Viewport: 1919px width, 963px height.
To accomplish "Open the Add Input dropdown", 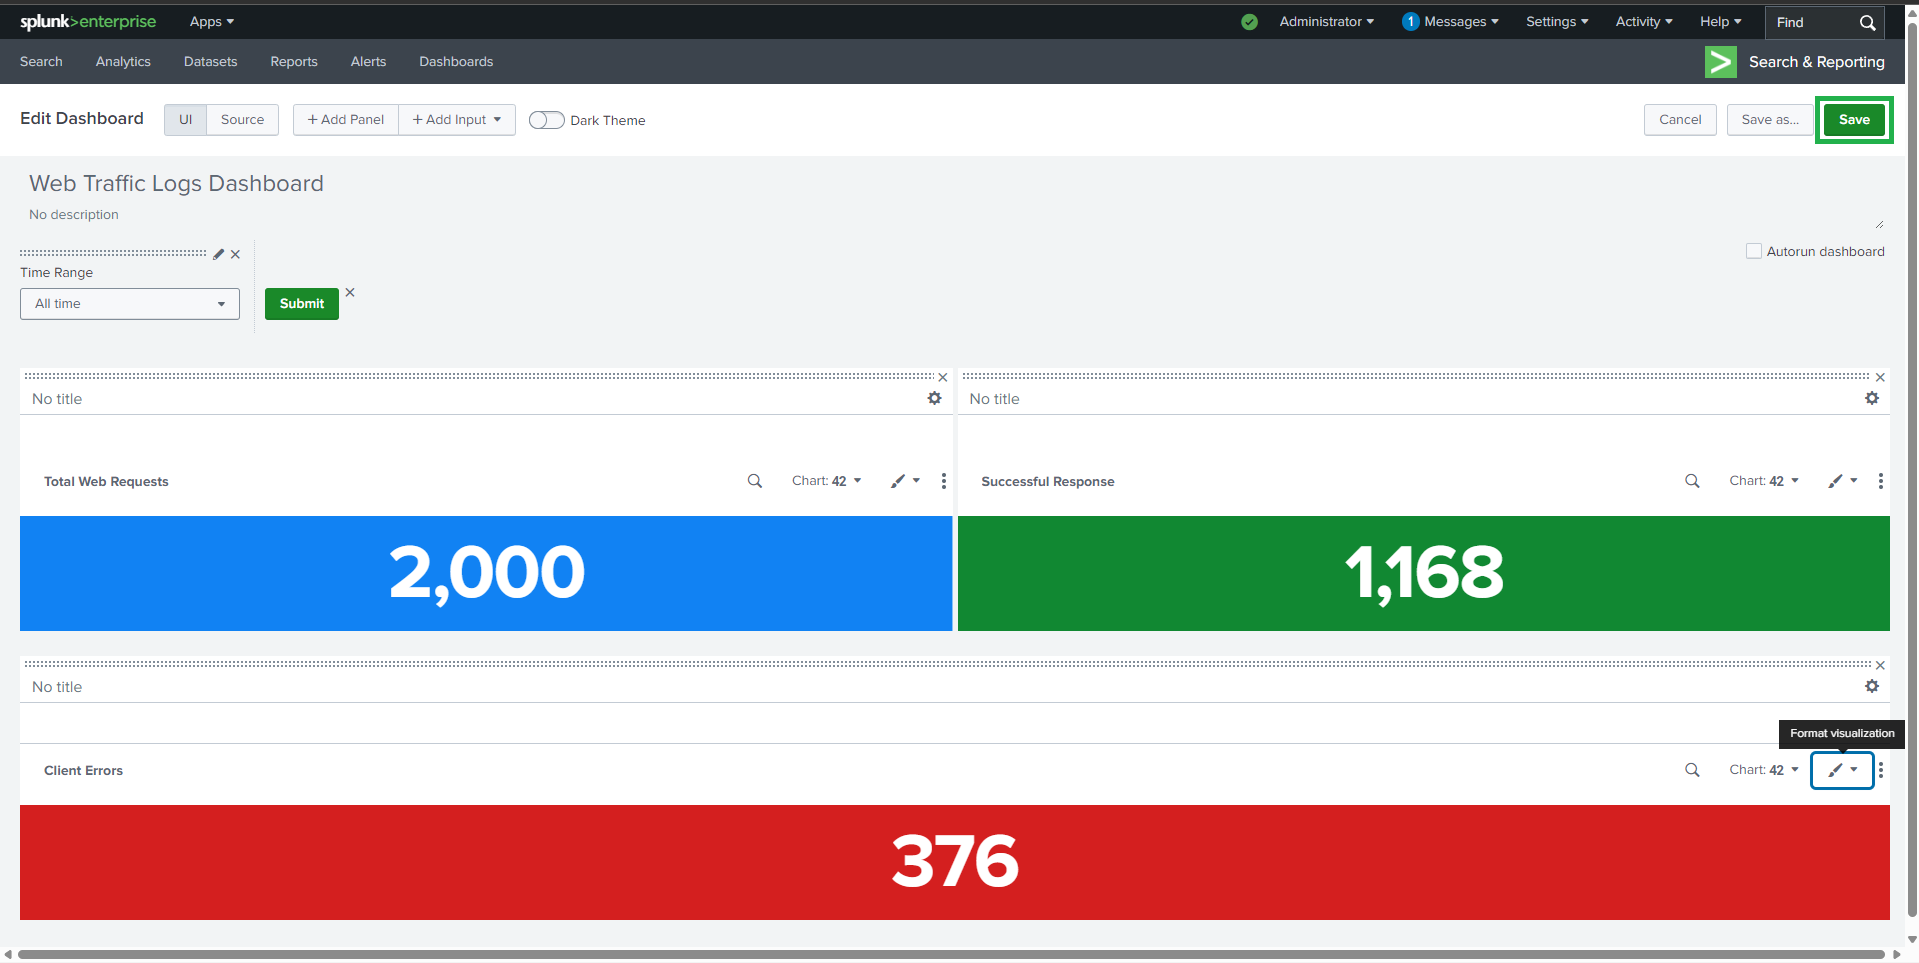I will coord(457,120).
